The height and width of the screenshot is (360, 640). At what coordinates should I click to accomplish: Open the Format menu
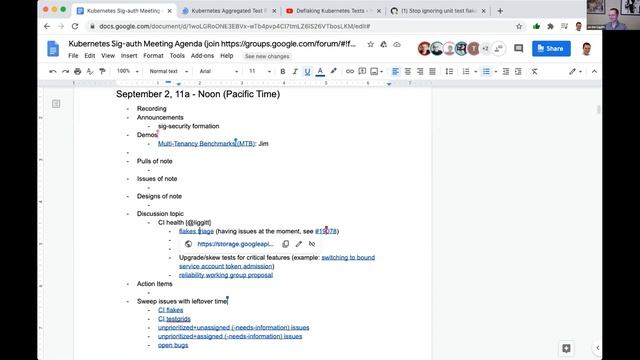pos(153,56)
